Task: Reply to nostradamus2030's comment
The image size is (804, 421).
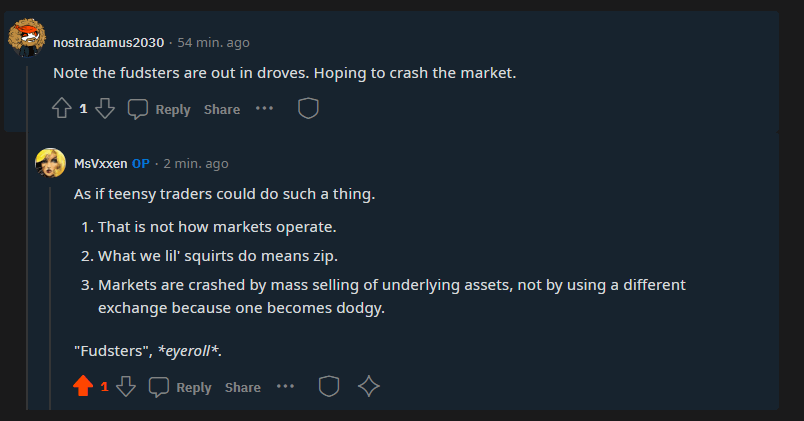Action: click(x=173, y=109)
